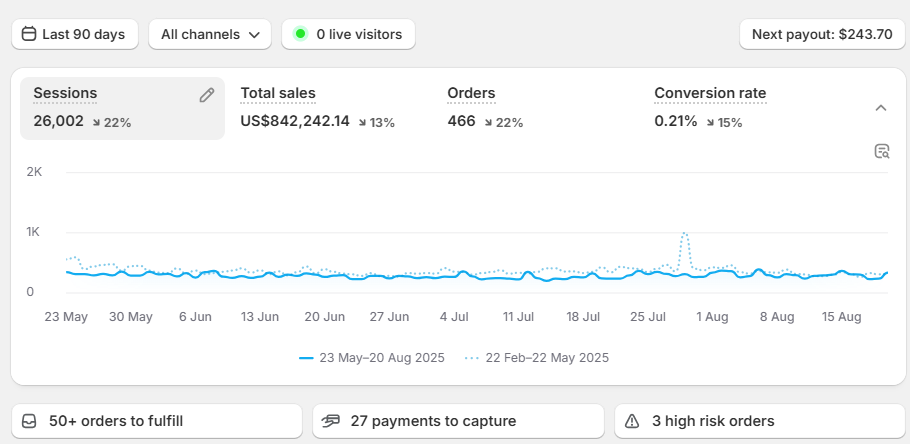Image resolution: width=910 pixels, height=444 pixels.
Task: Click the Next payout $243.70 button
Action: pos(821,34)
